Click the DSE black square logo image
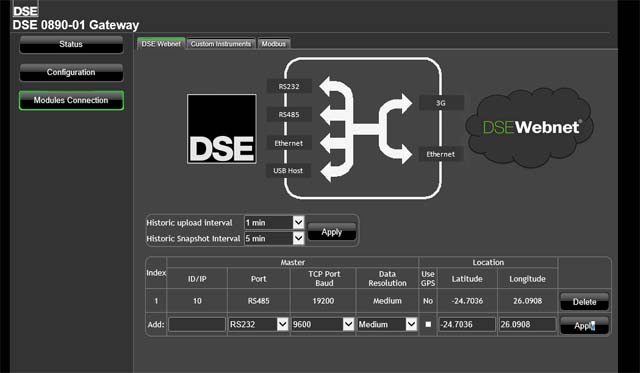 (x=222, y=129)
